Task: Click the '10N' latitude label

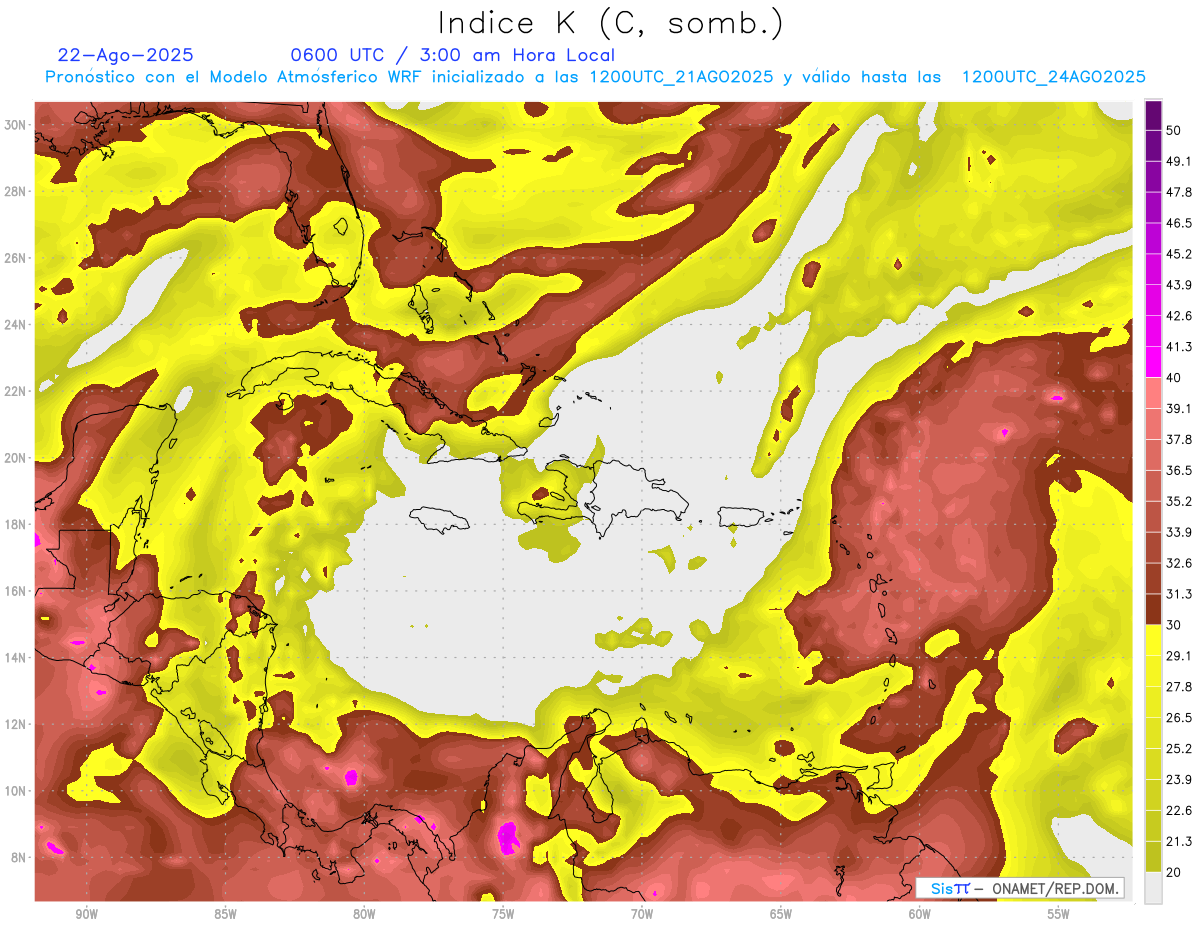Action: tap(17, 791)
